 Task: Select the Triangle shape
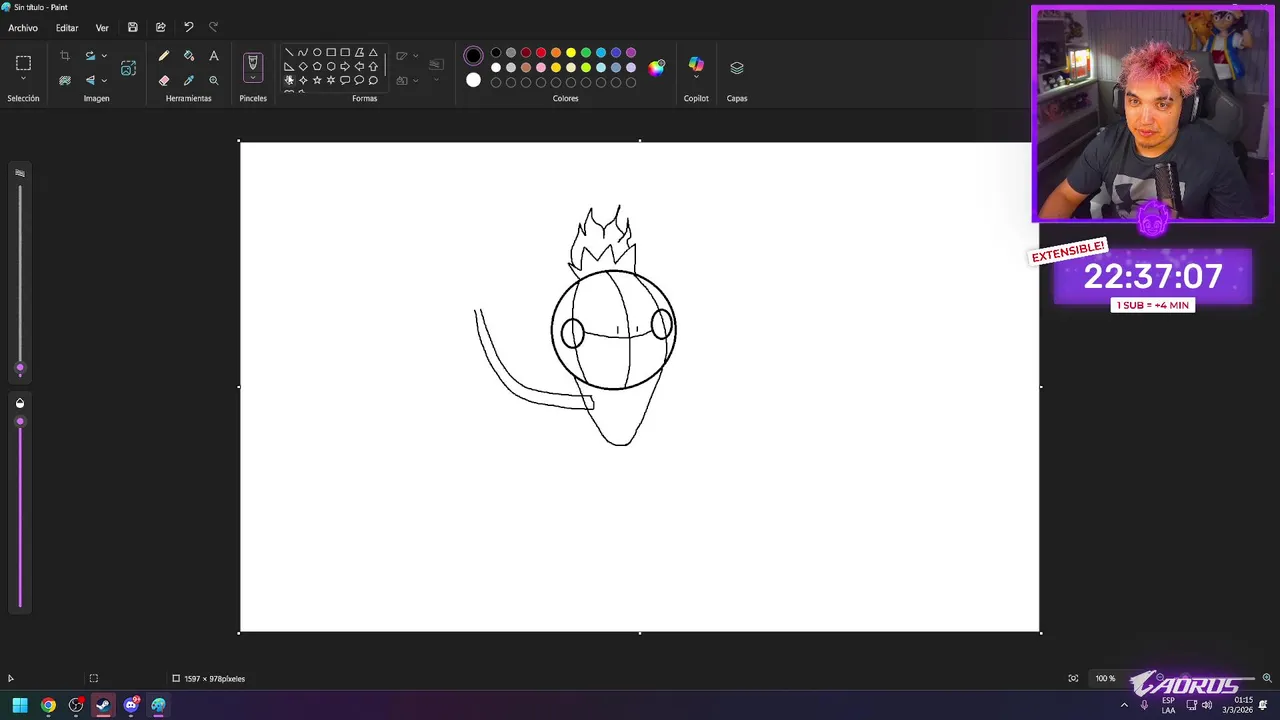(373, 53)
